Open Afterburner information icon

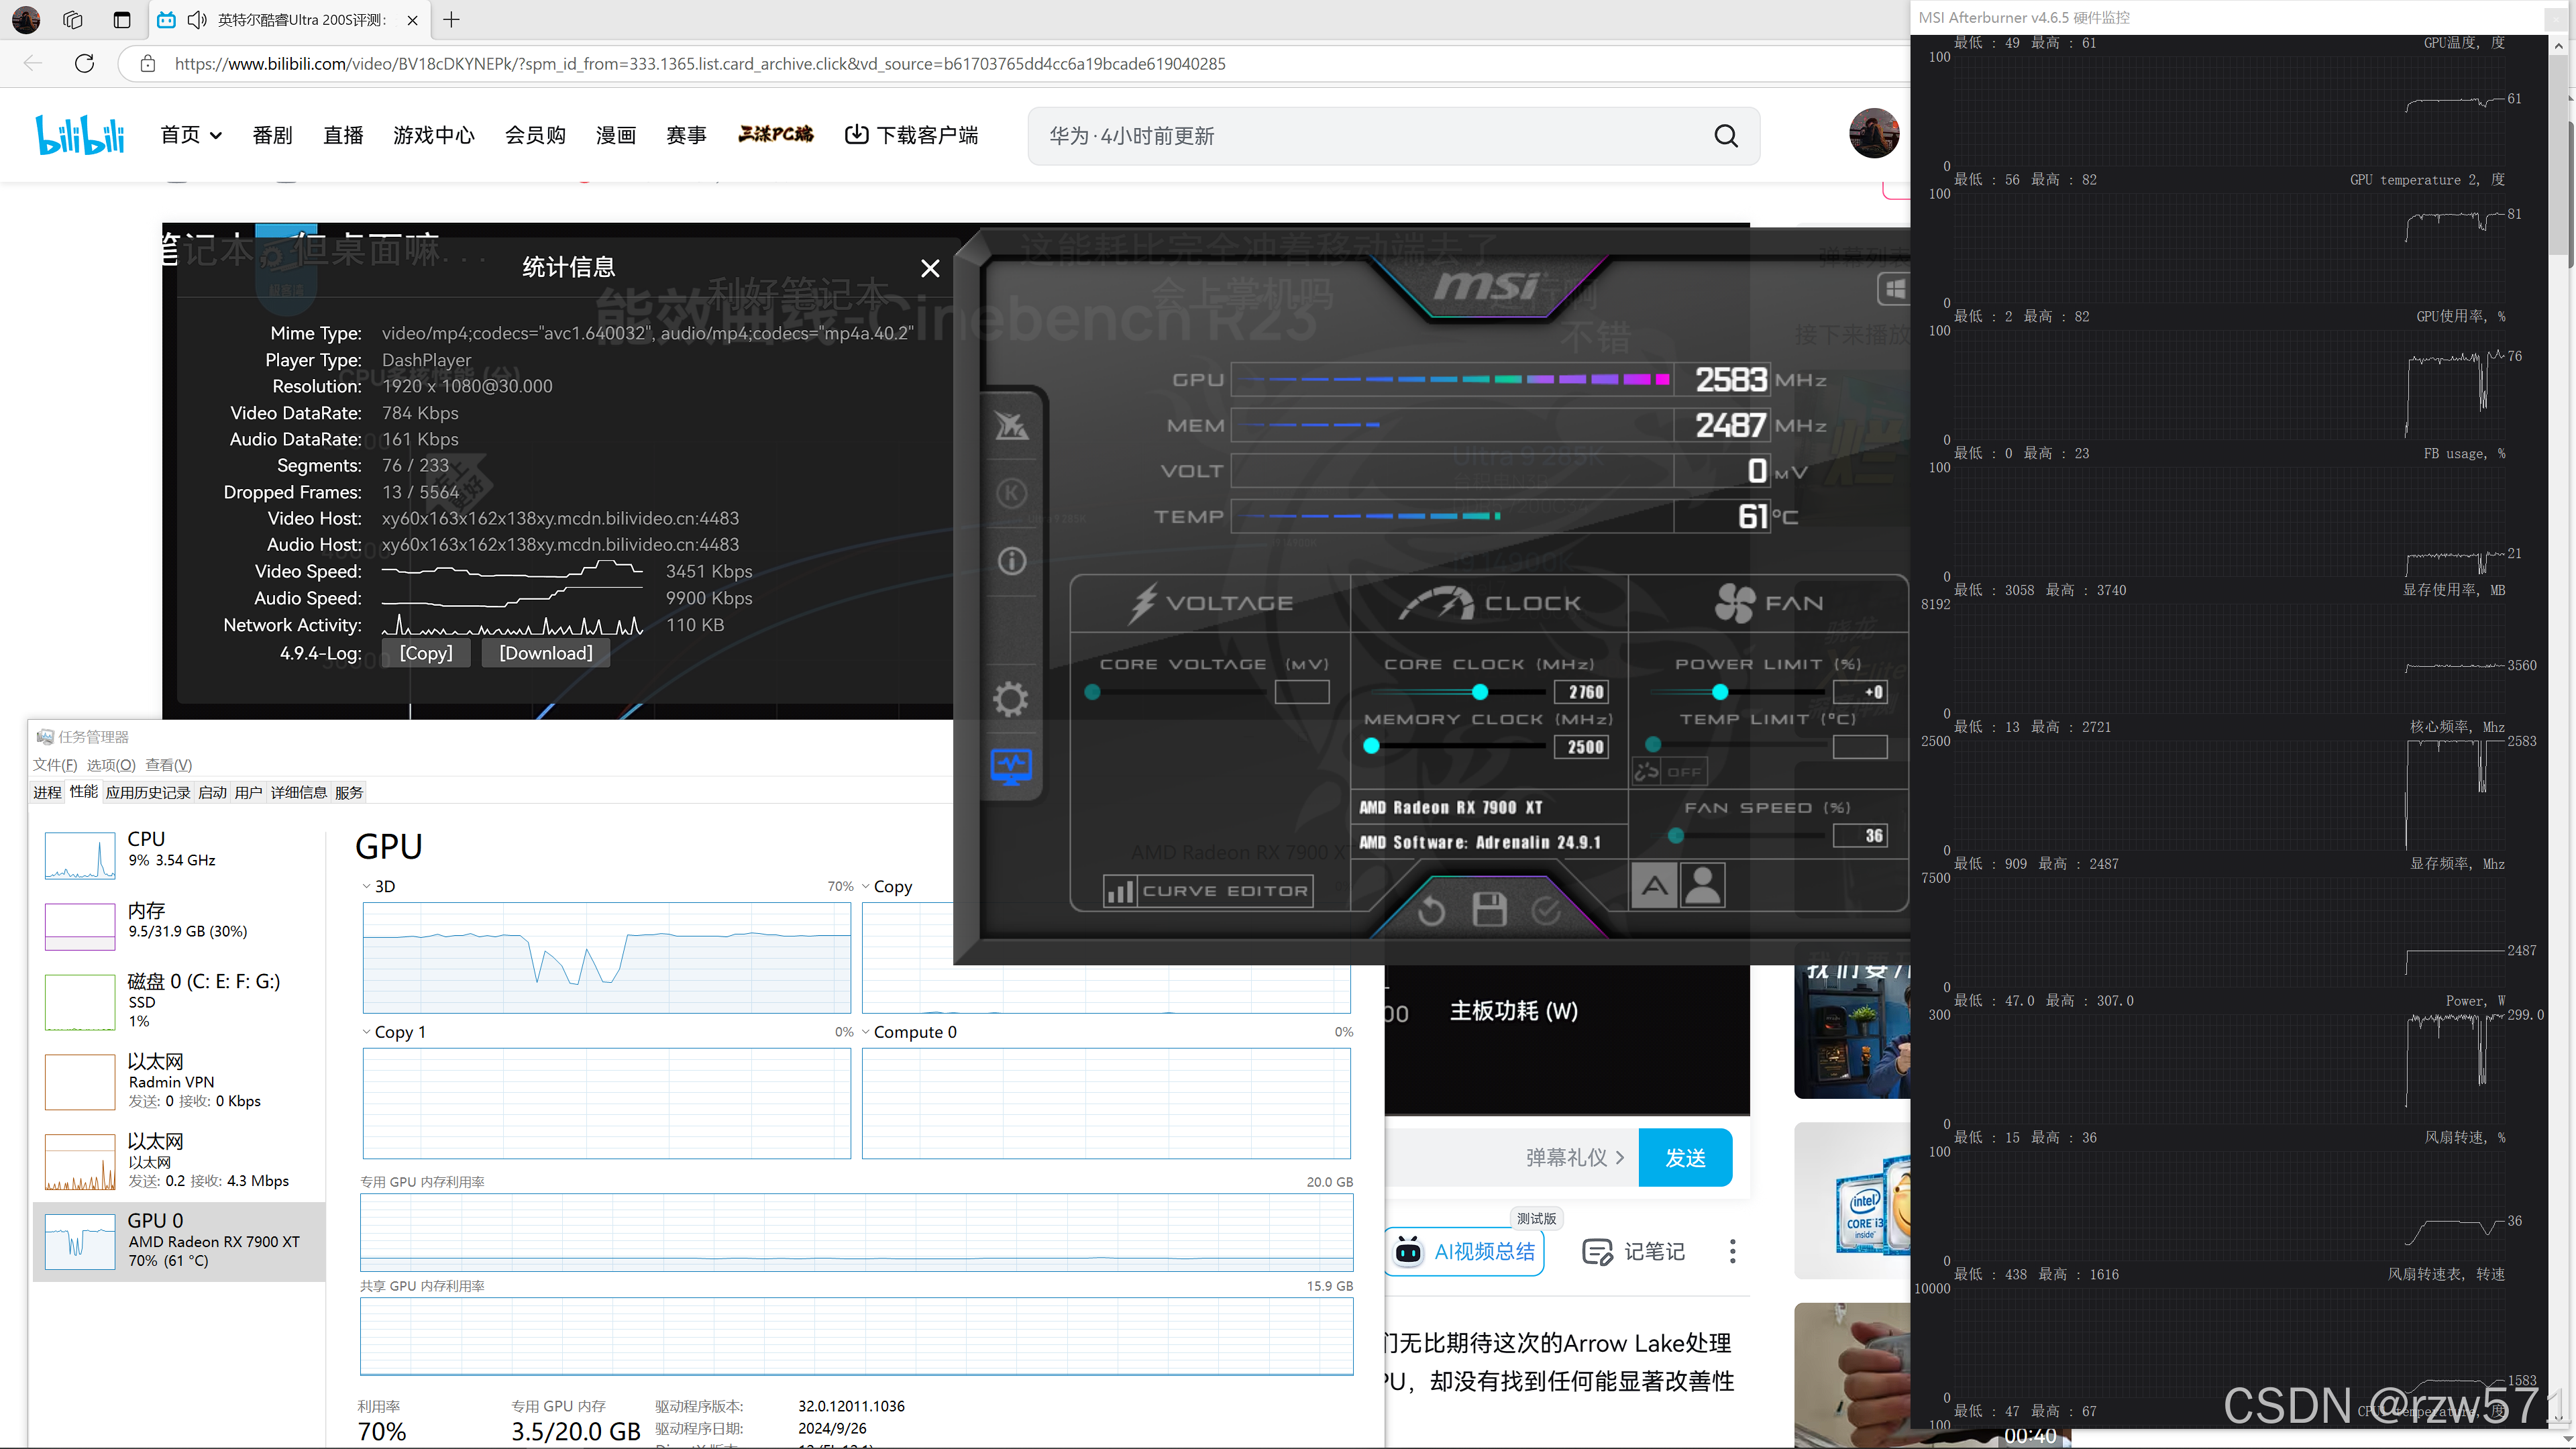pyautogui.click(x=1011, y=561)
